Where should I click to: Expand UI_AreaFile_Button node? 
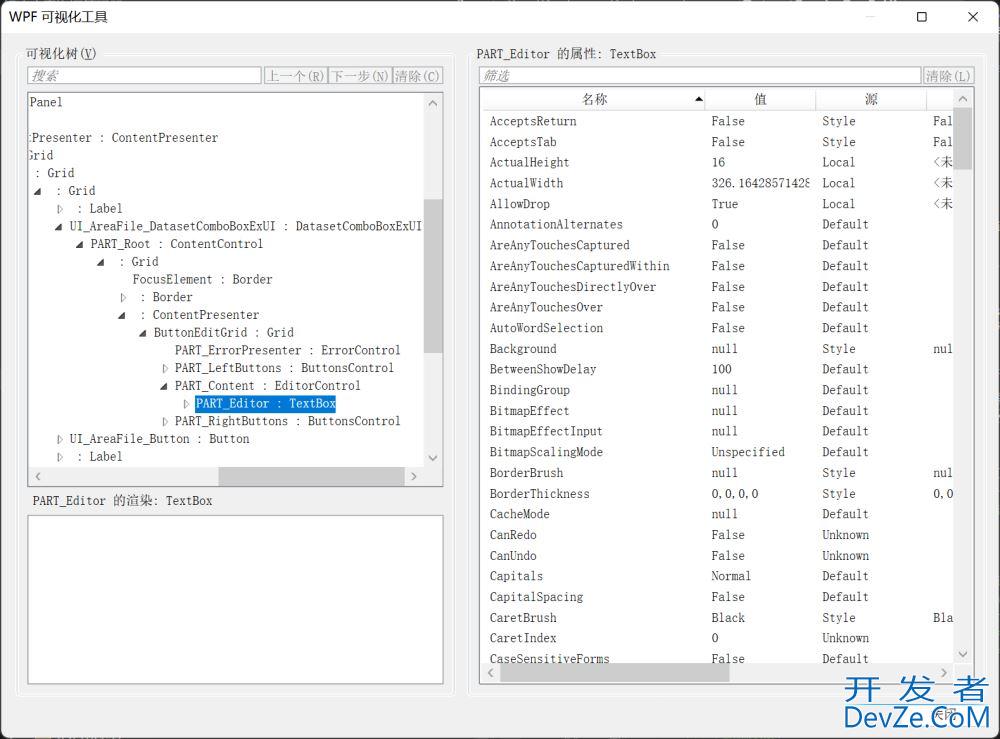60,439
